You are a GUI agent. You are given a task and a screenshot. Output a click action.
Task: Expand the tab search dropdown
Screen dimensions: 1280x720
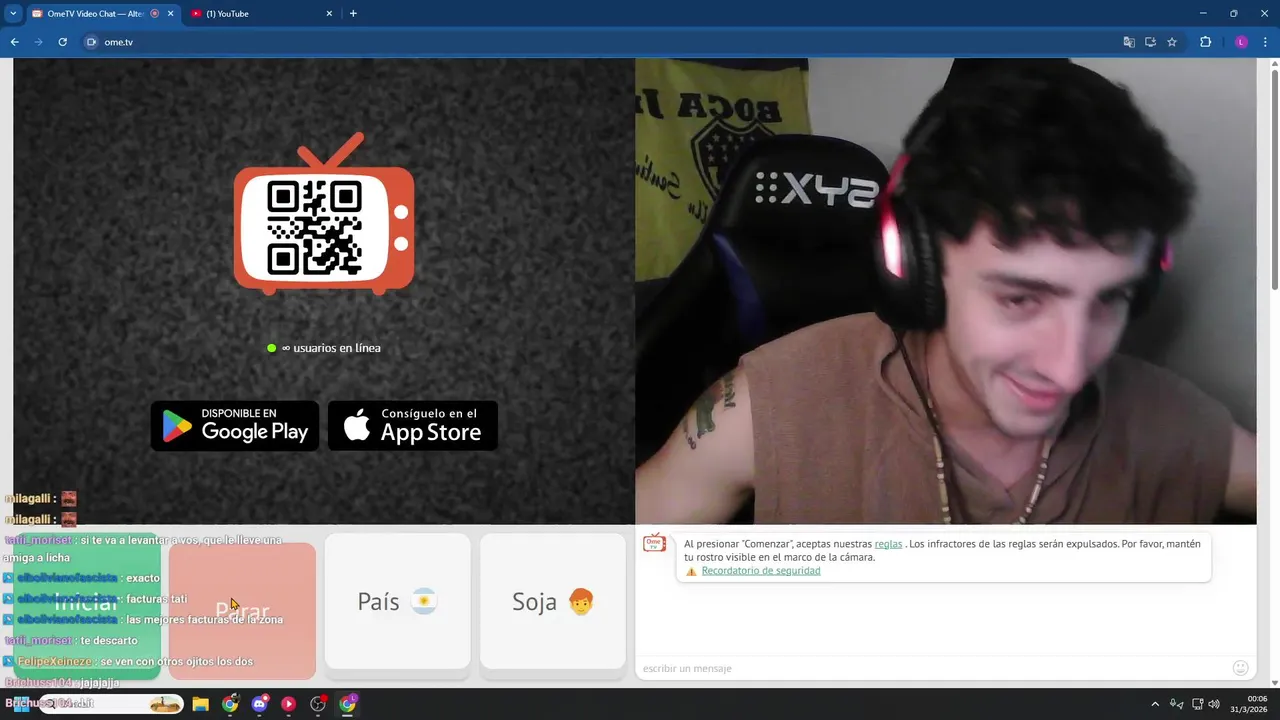(x=12, y=14)
